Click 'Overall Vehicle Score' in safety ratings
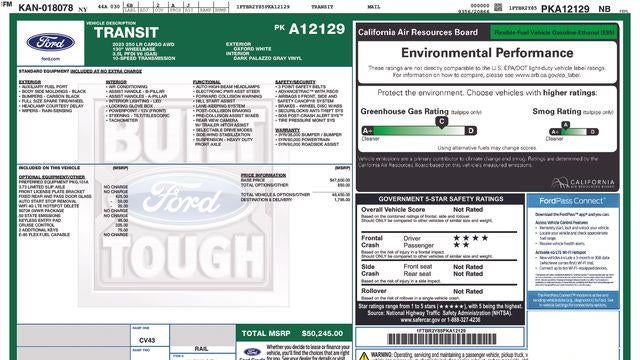 point(393,209)
